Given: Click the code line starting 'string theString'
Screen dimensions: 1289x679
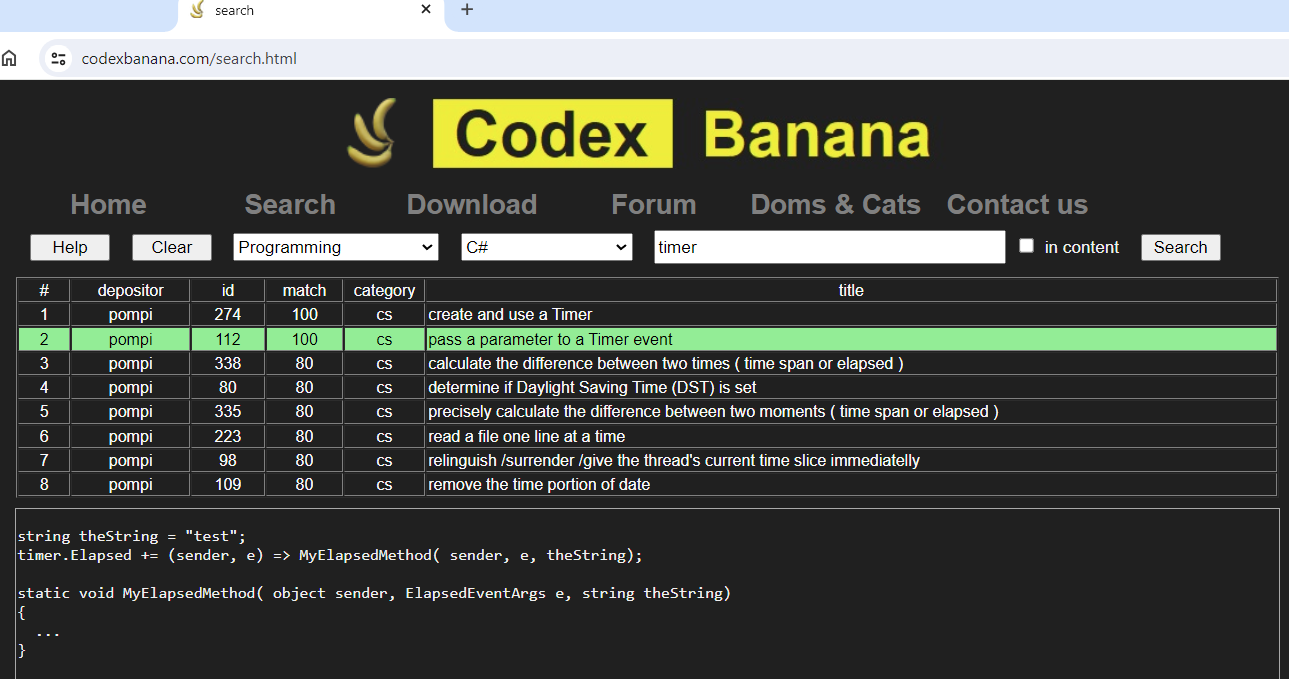Looking at the screenshot, I should tap(131, 536).
